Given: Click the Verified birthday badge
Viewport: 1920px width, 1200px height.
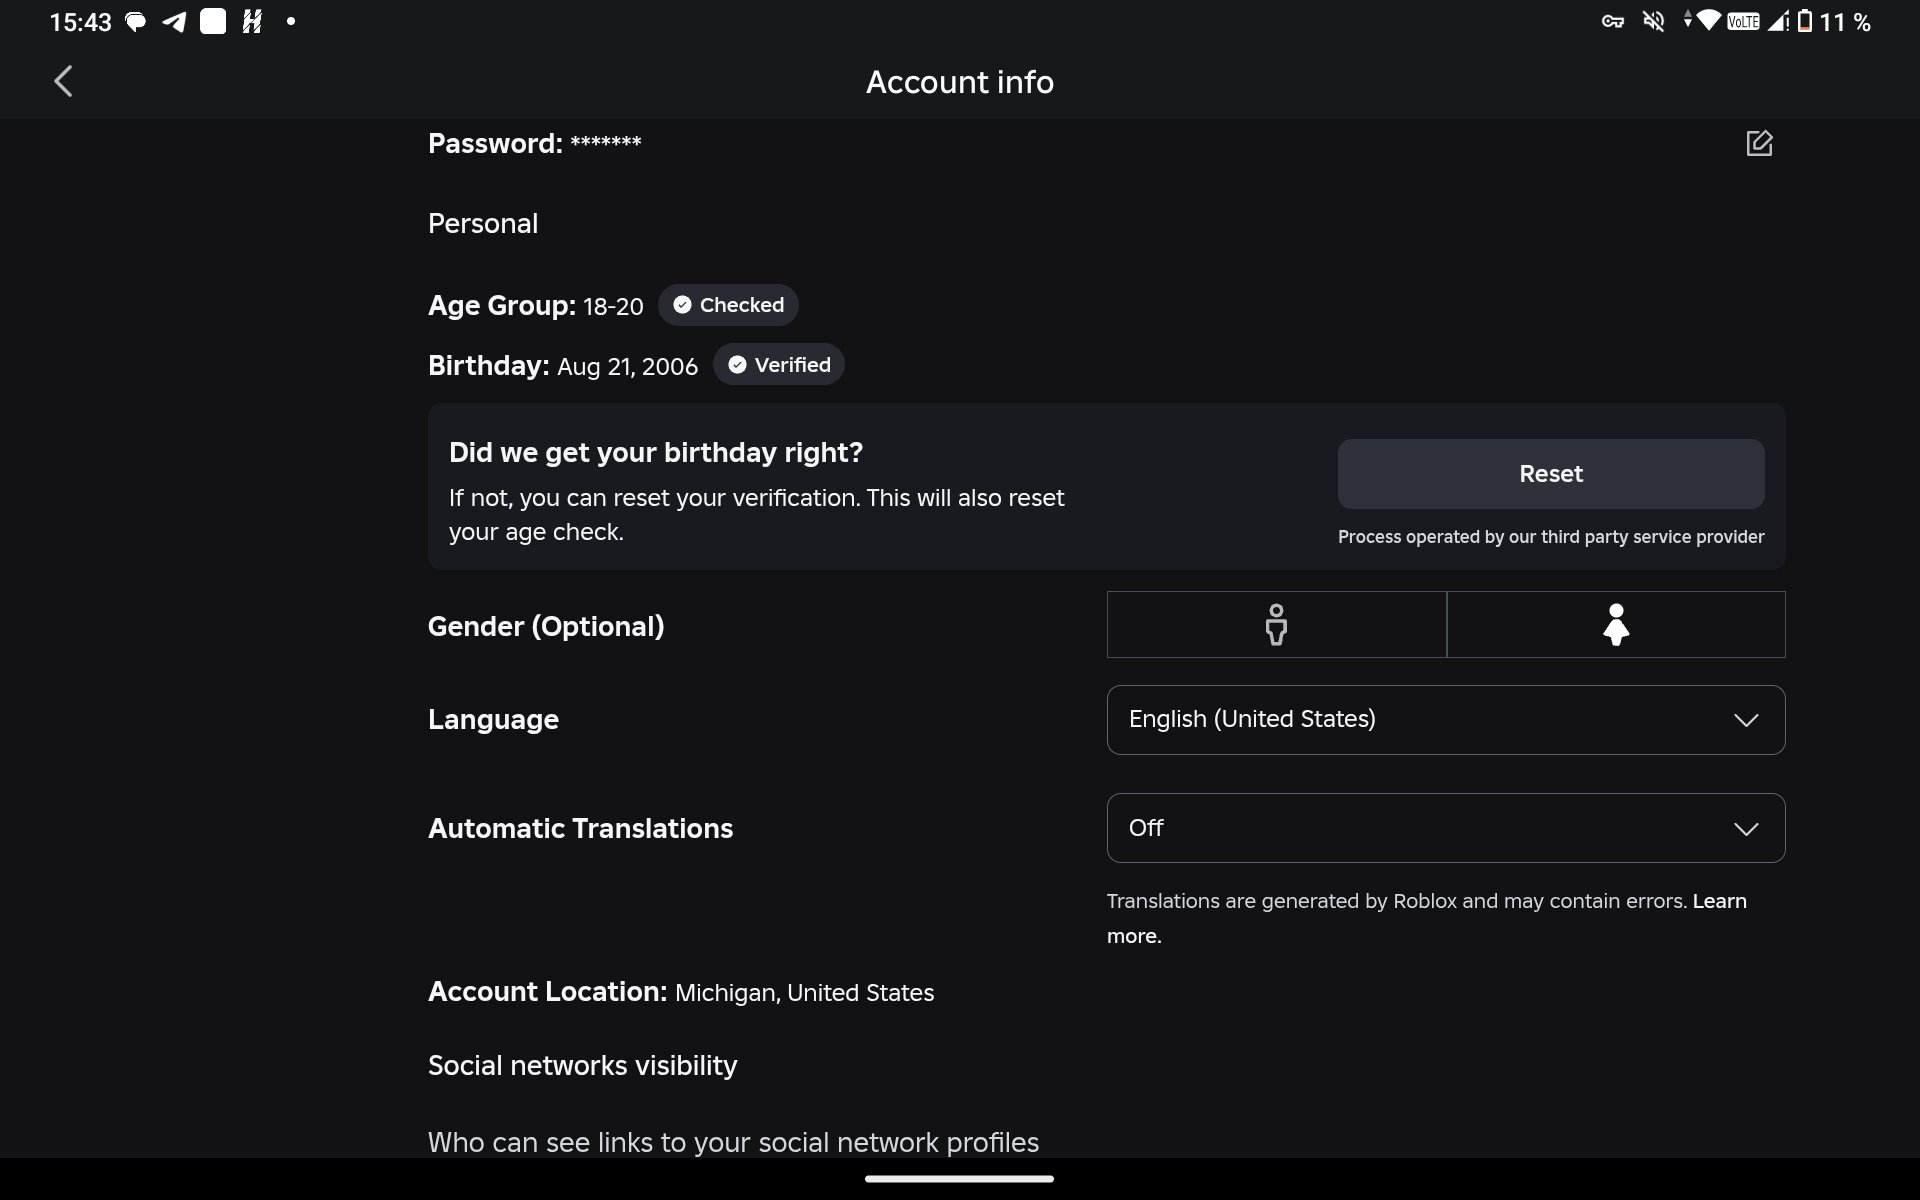Looking at the screenshot, I should click(779, 365).
